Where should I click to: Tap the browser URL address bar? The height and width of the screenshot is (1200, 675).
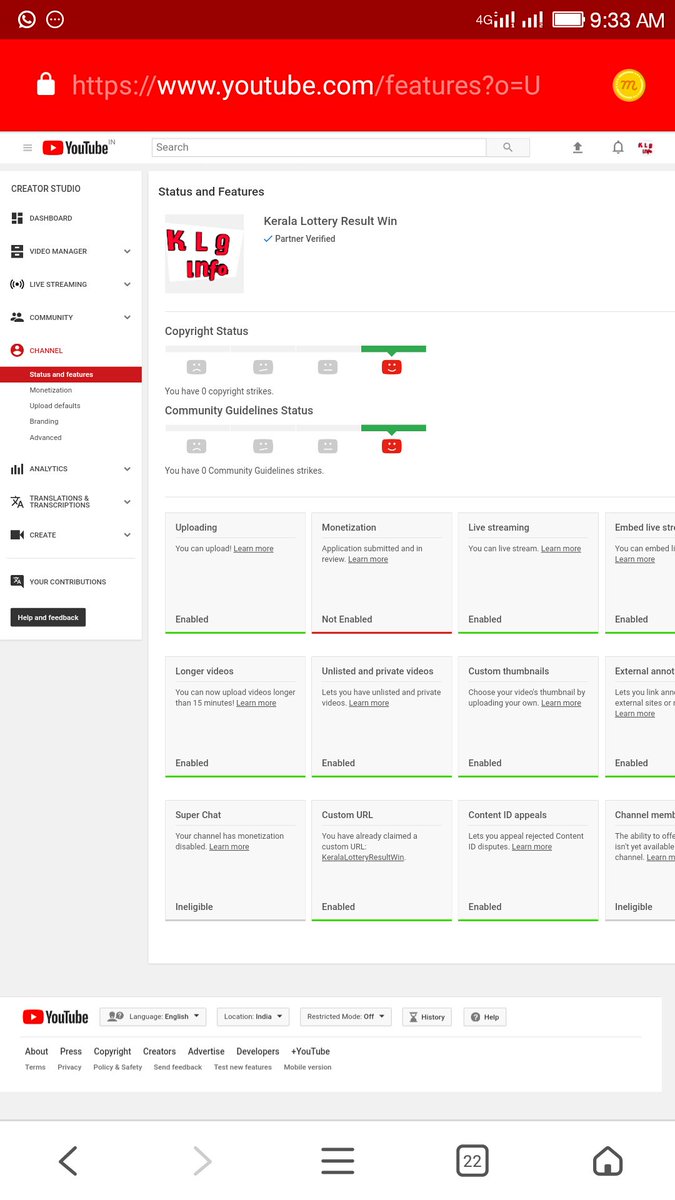306,85
